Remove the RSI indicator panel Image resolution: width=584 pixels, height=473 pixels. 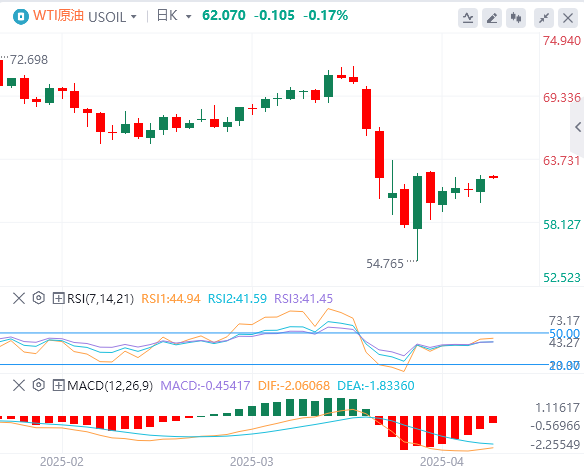19,298
